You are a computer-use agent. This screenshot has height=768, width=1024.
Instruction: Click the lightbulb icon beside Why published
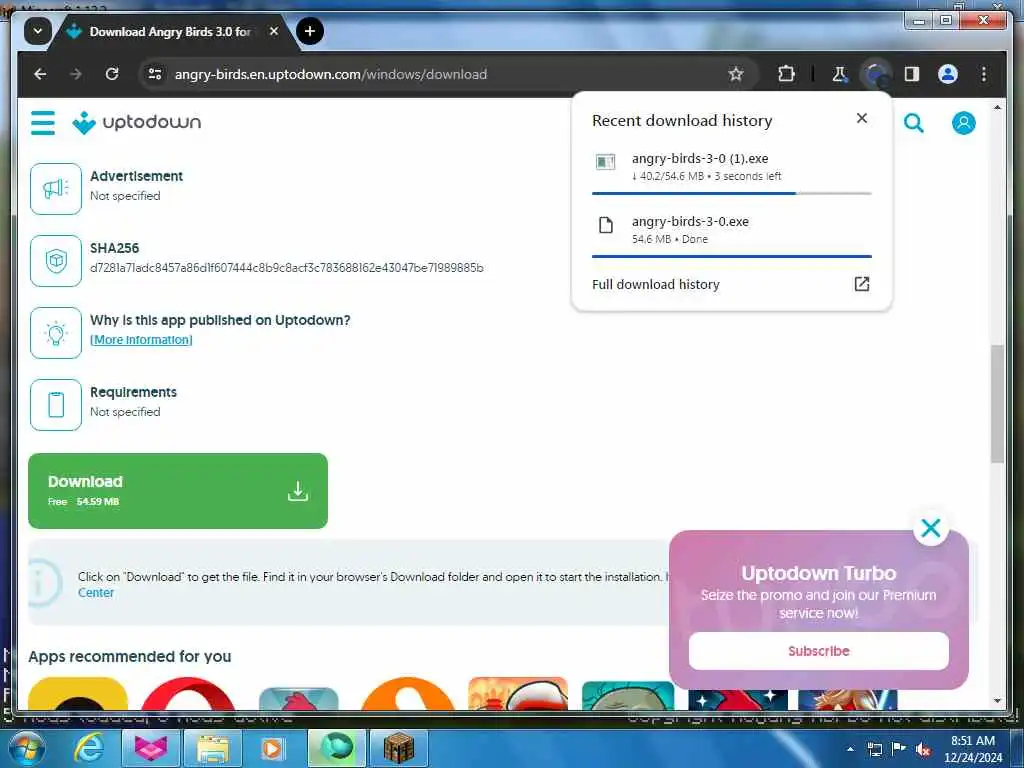pos(56,333)
